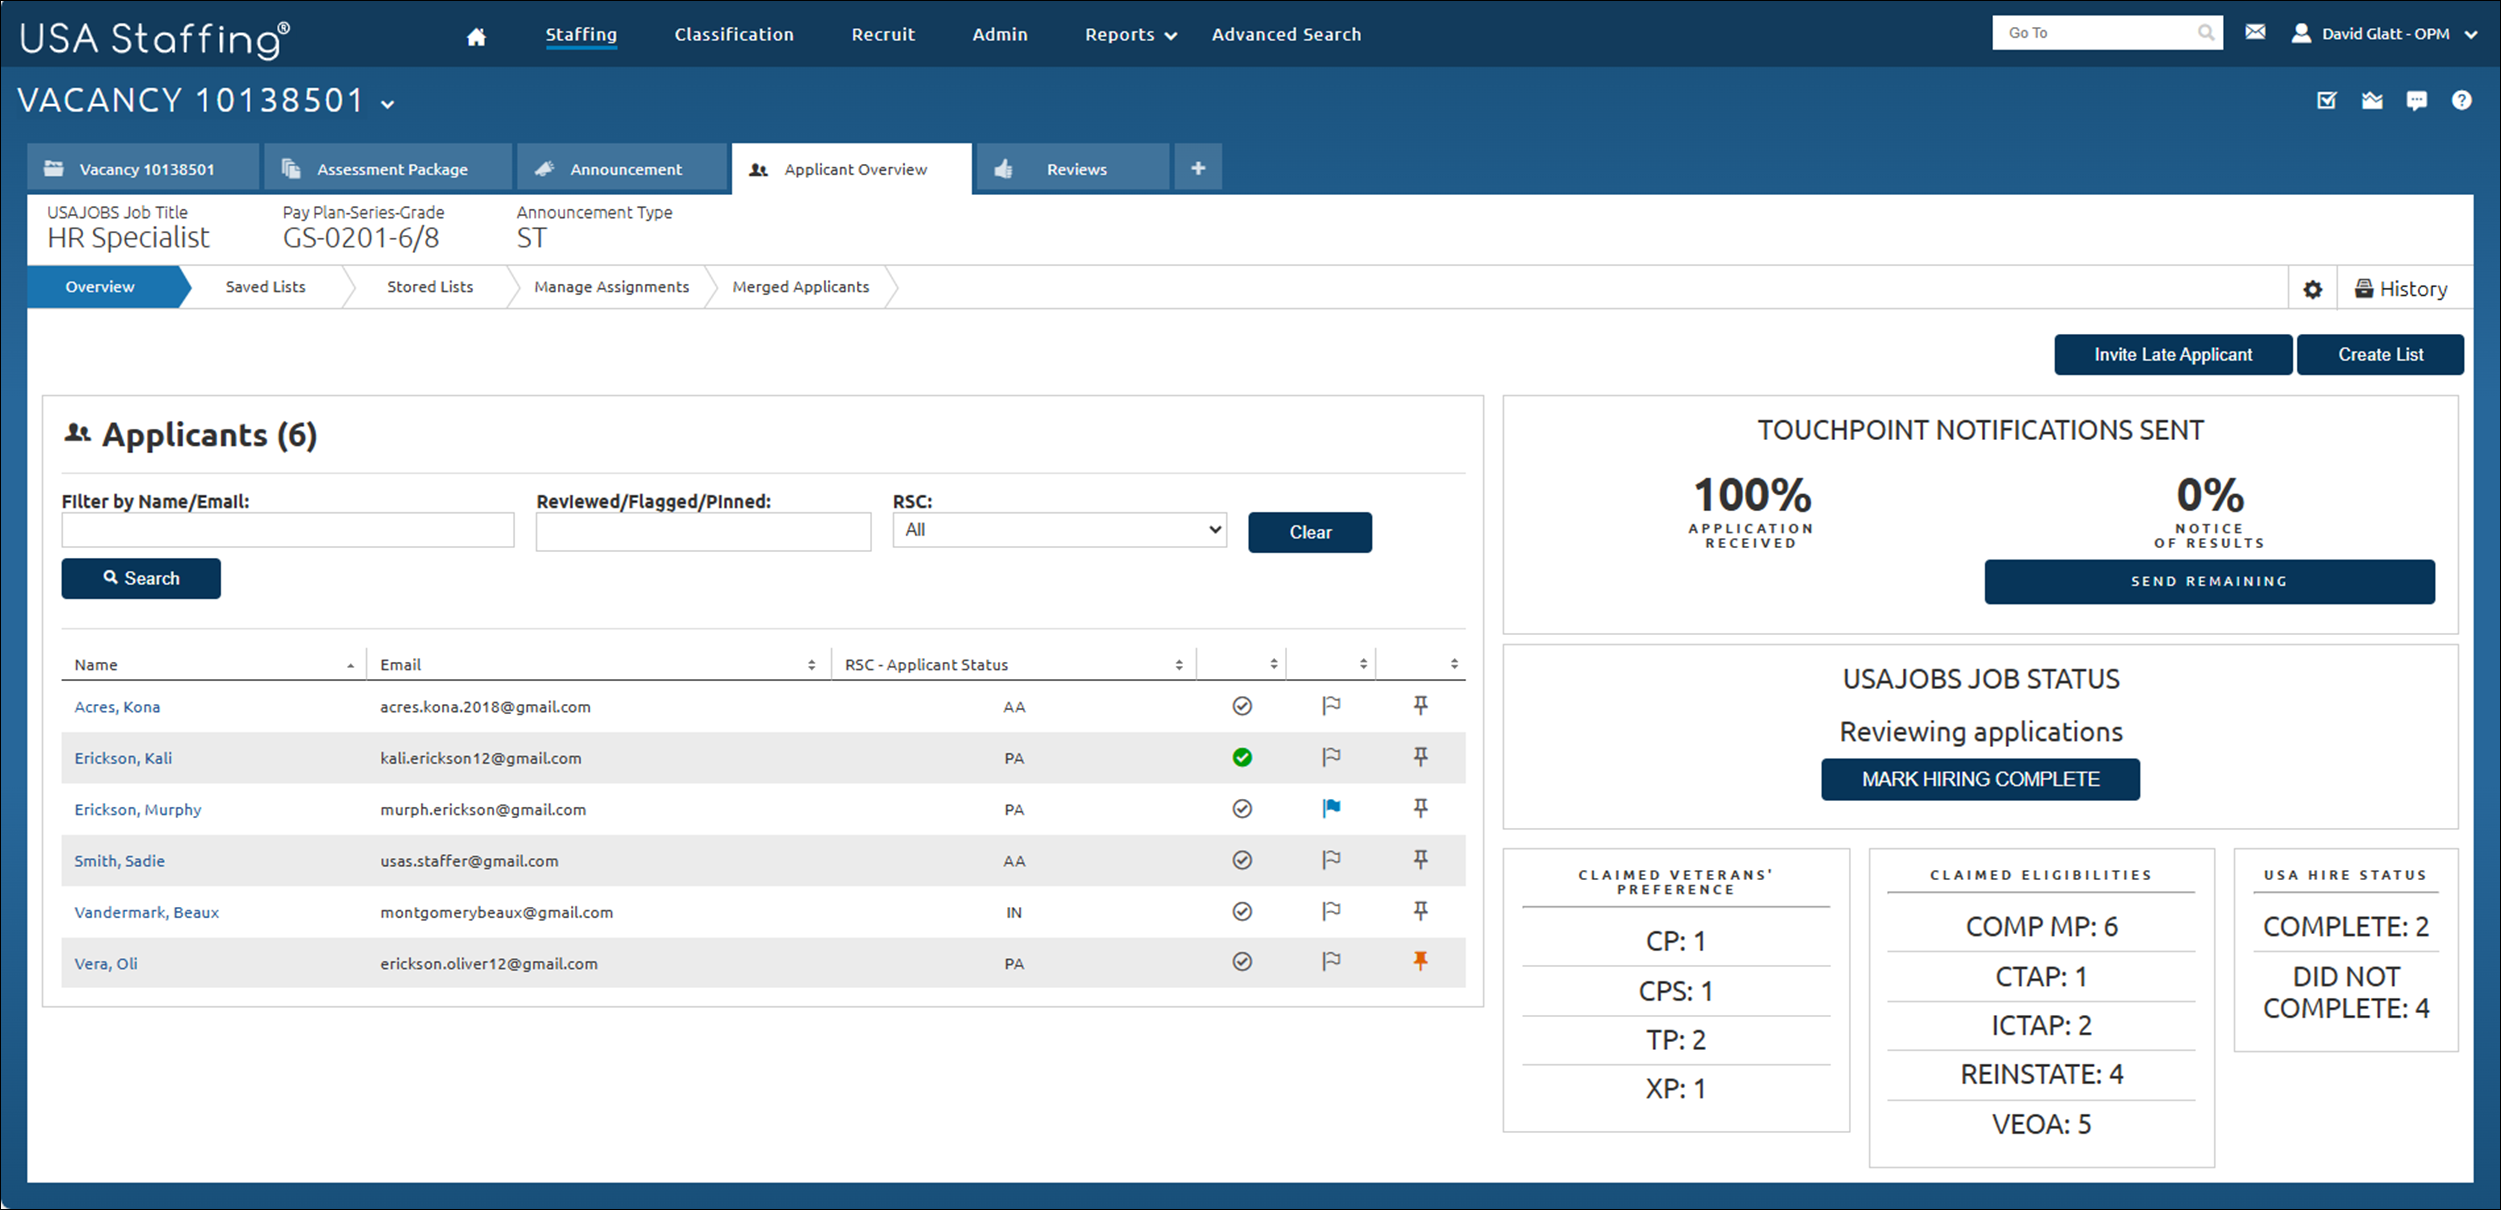Unpin applicant Vera, Oli

point(1419,961)
